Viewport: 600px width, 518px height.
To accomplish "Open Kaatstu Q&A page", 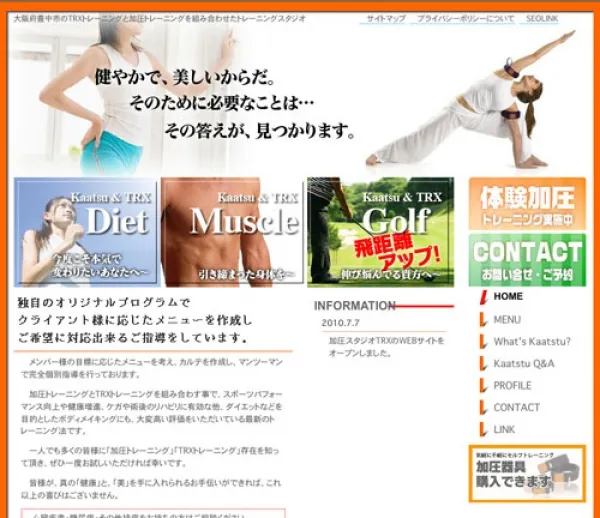I will [523, 363].
